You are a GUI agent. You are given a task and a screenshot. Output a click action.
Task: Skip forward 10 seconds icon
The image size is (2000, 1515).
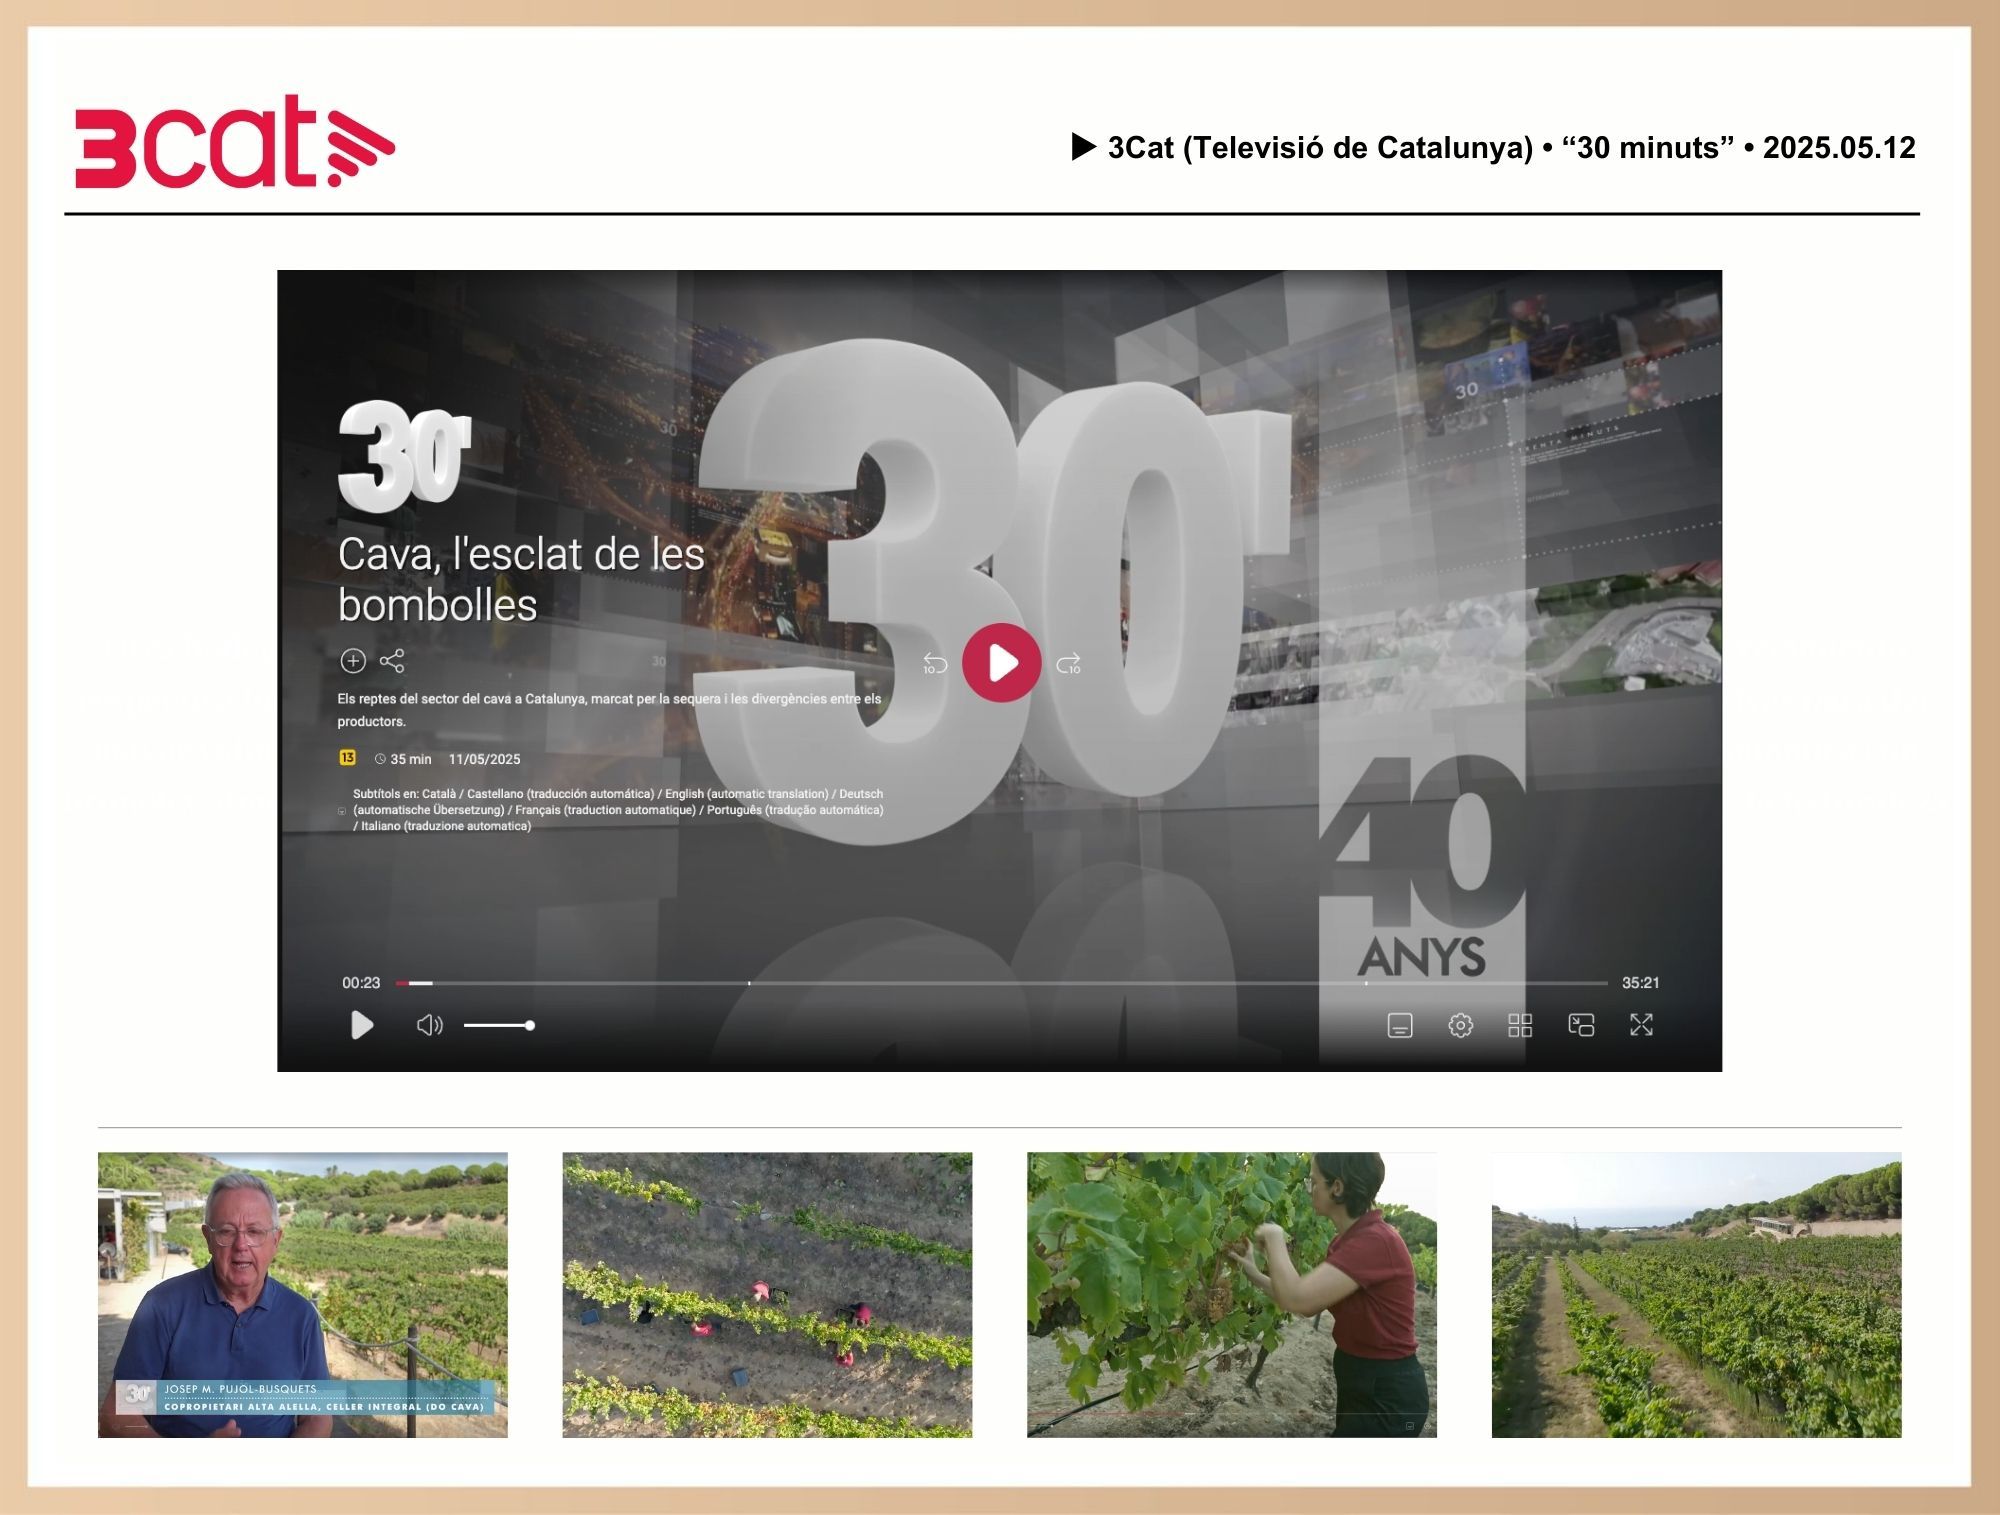pos(1069,663)
